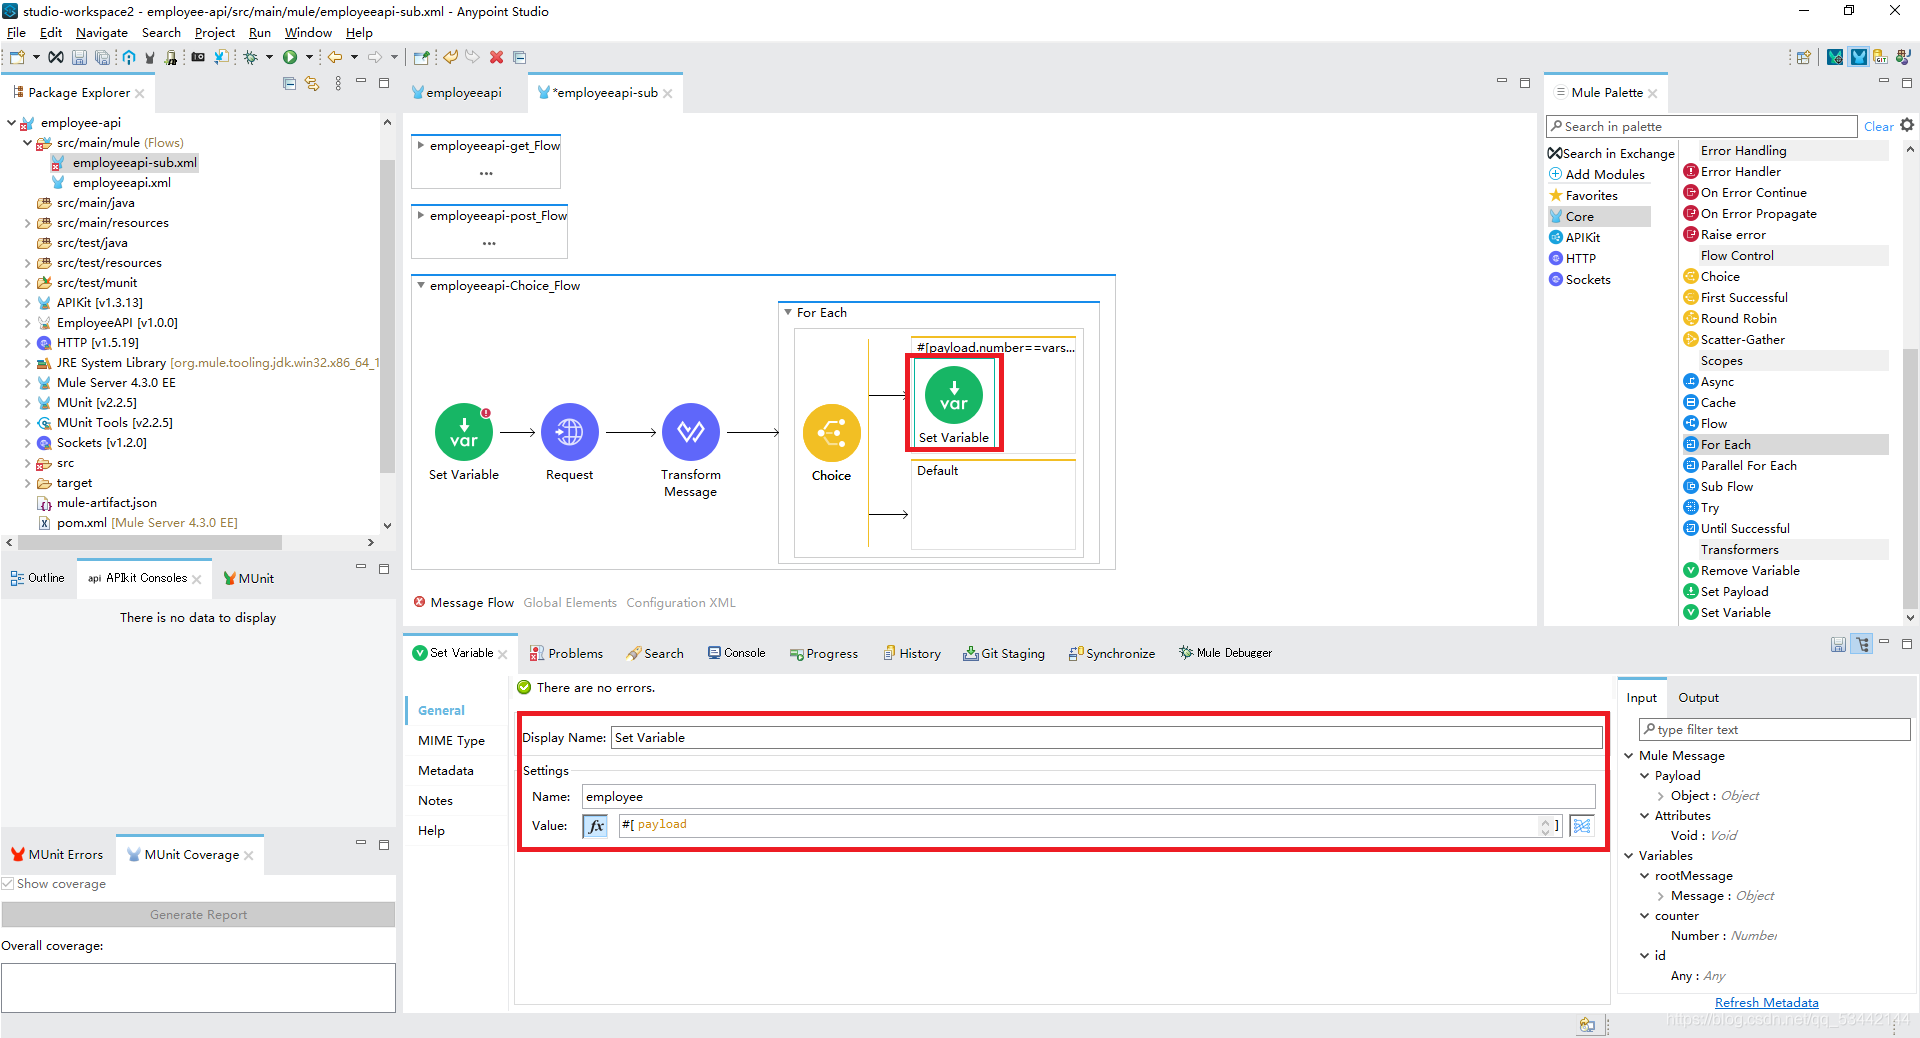
Task: Click the map expression icon beside Value field
Action: 1582,826
